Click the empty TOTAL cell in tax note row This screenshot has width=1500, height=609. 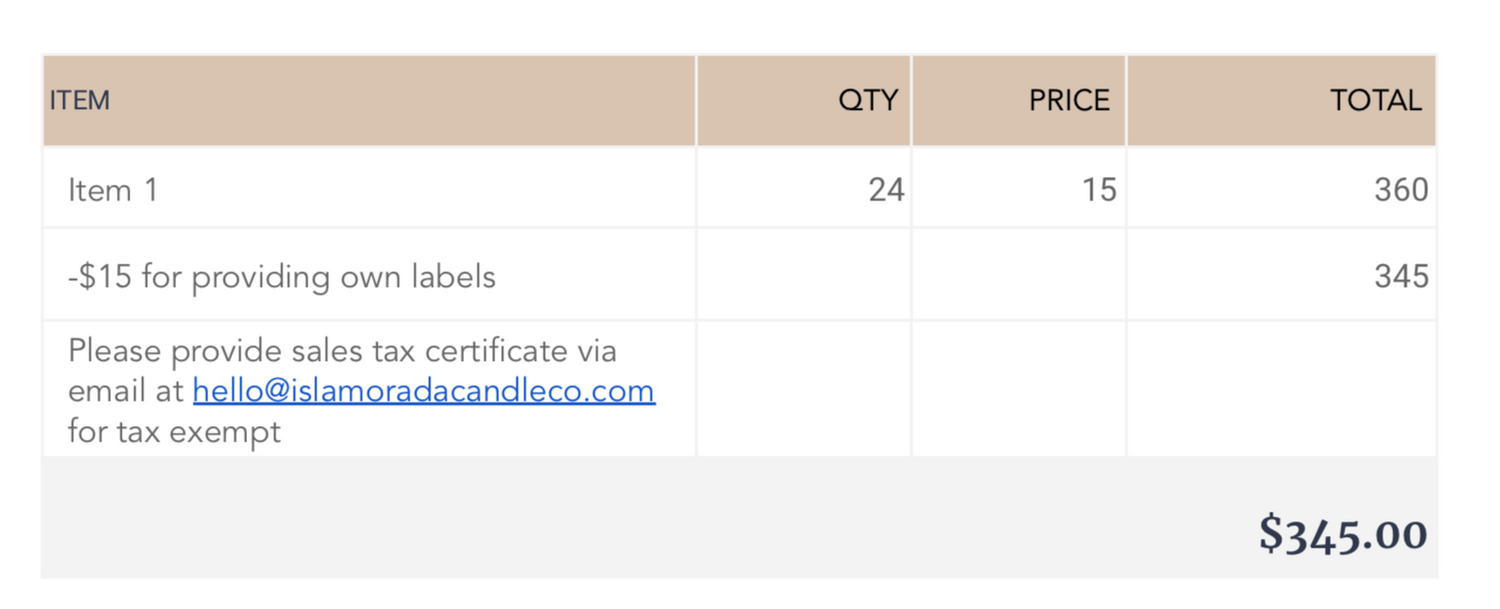tap(1282, 389)
